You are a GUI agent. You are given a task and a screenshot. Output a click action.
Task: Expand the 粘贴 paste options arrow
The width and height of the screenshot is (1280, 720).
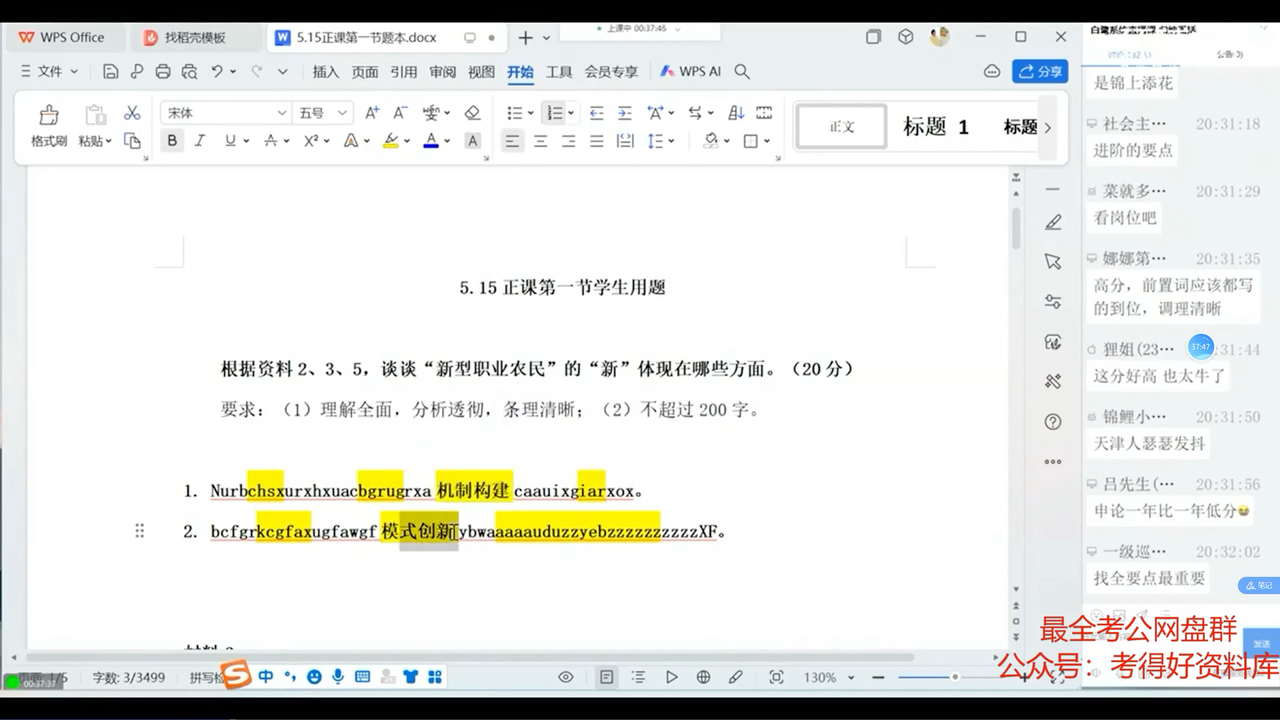pos(108,142)
